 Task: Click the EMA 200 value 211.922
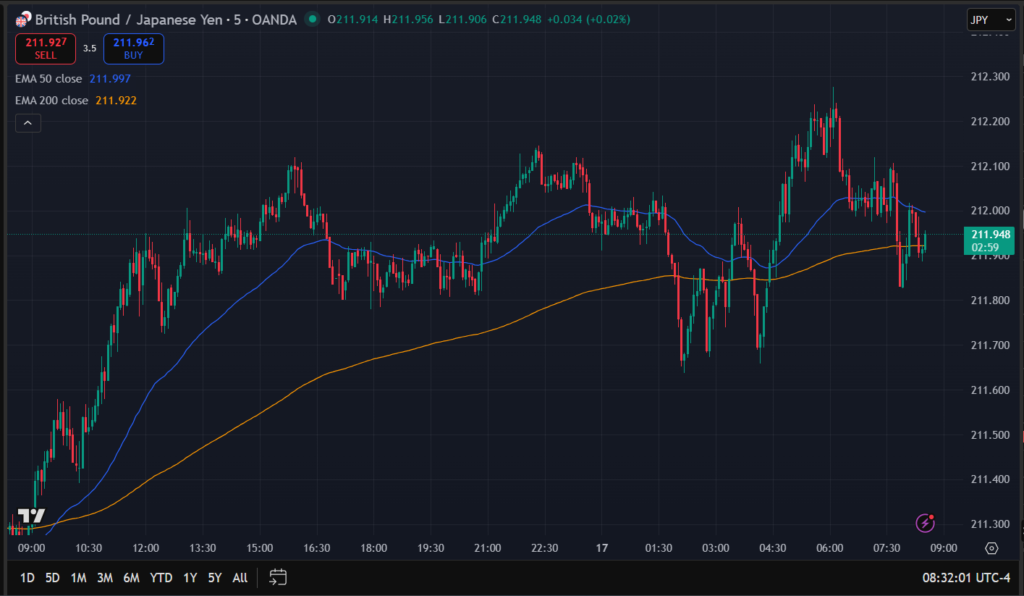coord(116,101)
